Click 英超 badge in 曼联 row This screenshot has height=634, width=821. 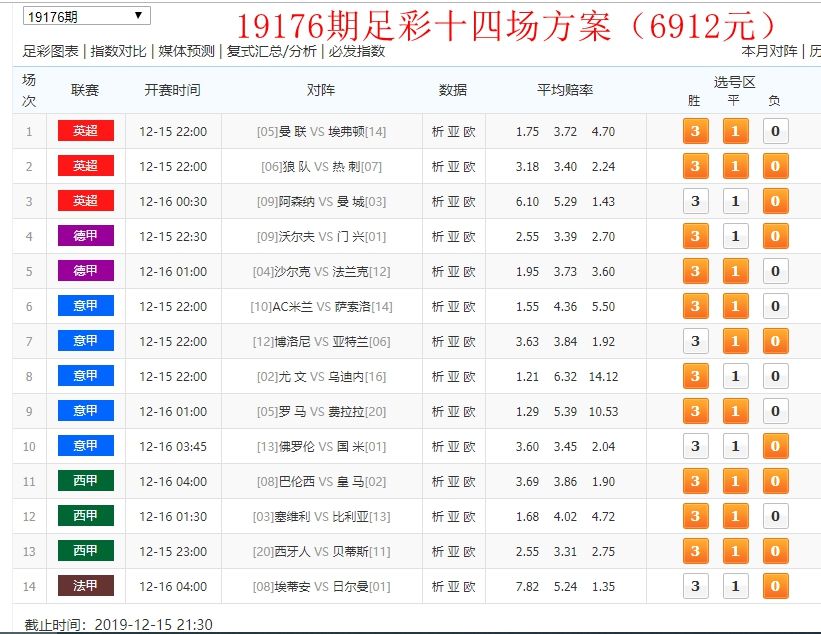click(x=86, y=131)
